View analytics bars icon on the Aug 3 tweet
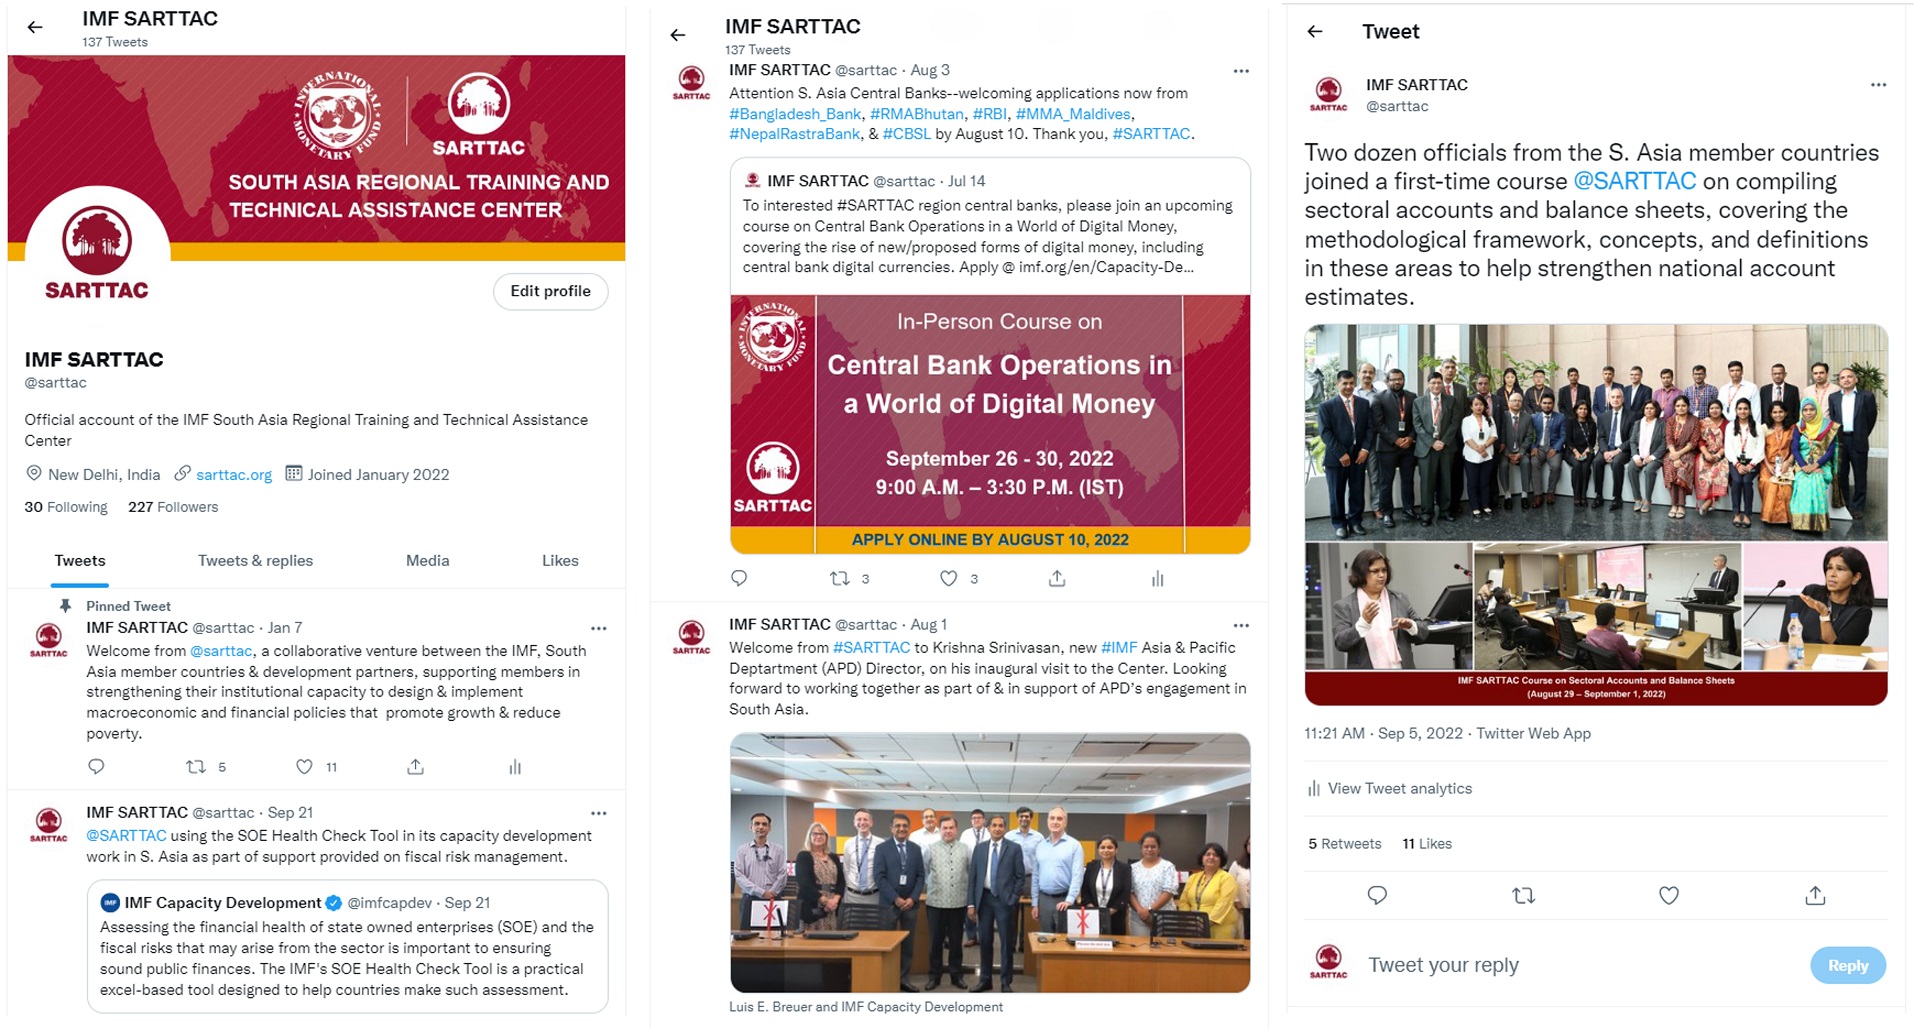This screenshot has height=1029, width=1914. pos(1157,579)
